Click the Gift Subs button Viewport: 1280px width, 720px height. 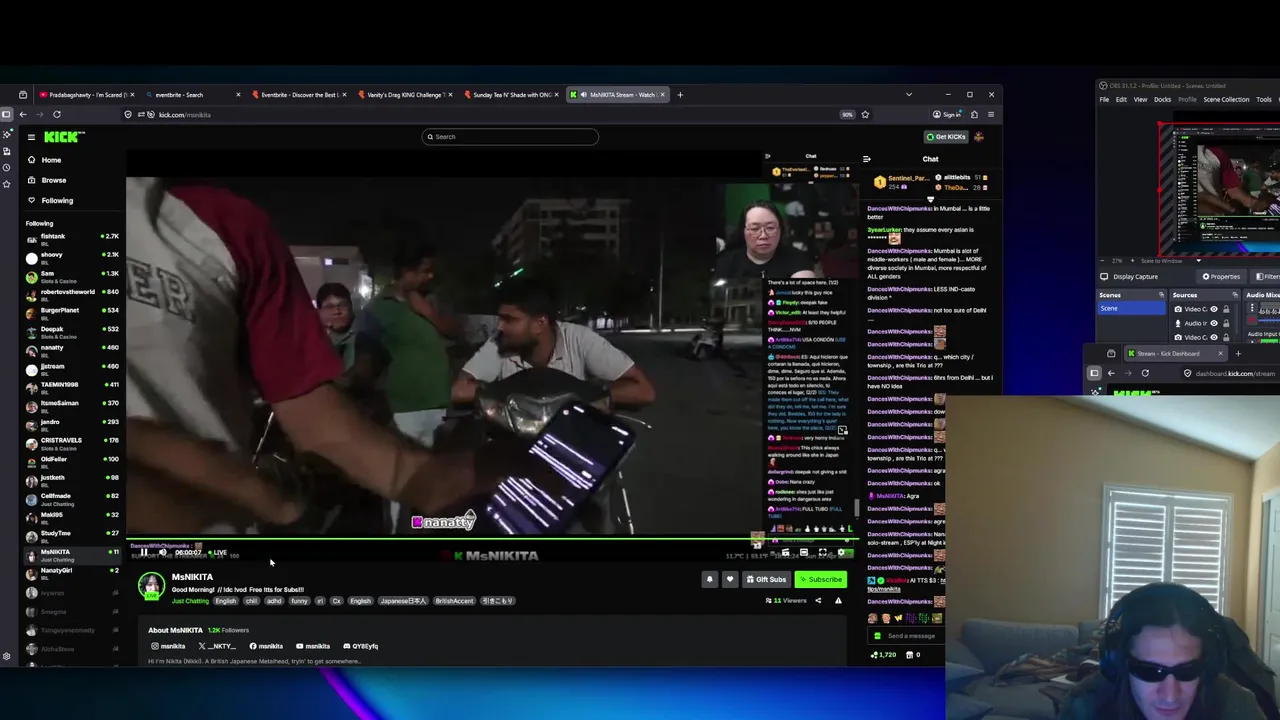pos(766,579)
